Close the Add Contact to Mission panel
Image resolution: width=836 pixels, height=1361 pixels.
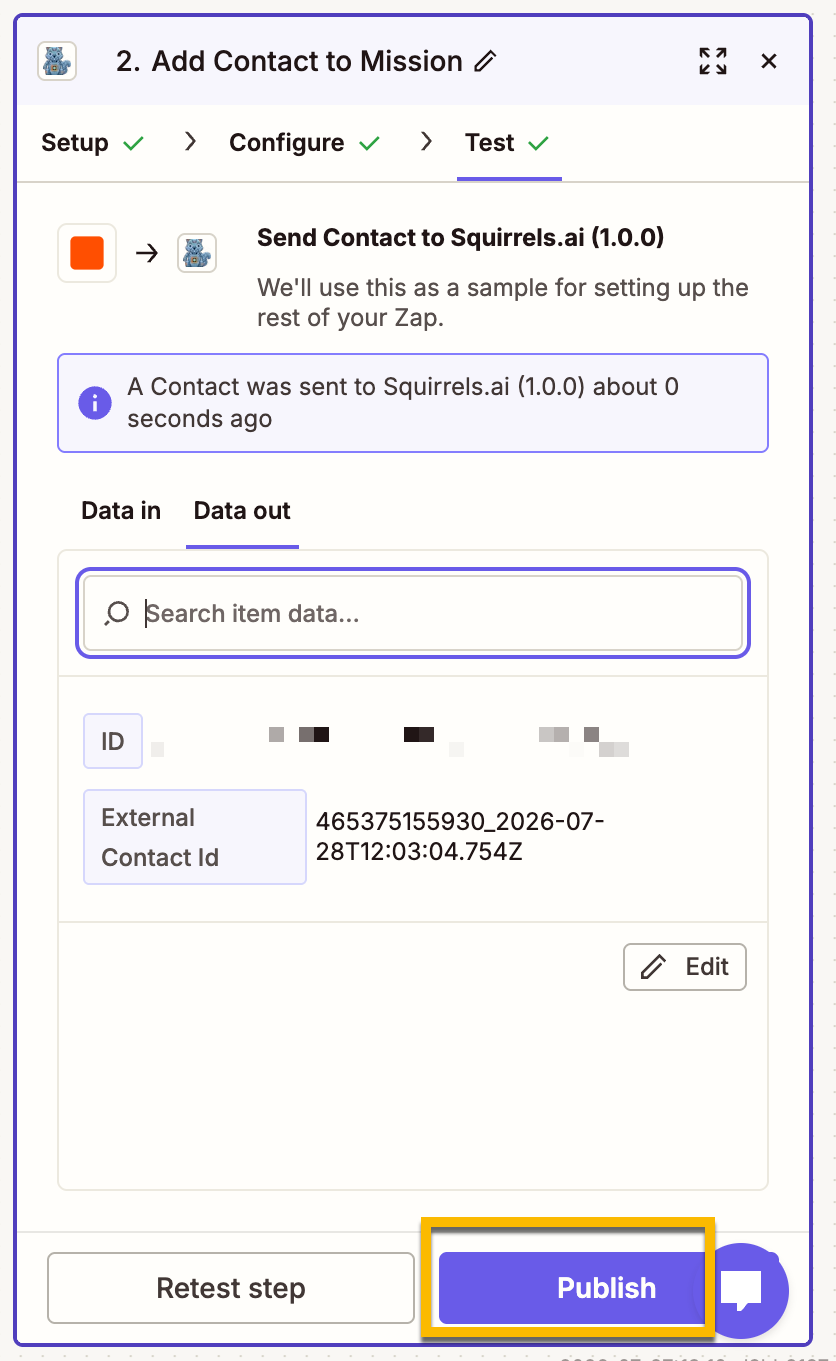click(x=769, y=61)
